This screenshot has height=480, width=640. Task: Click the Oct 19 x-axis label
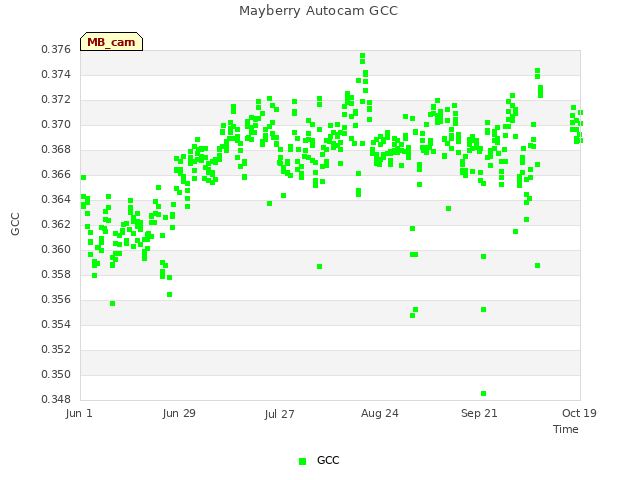pos(579,413)
